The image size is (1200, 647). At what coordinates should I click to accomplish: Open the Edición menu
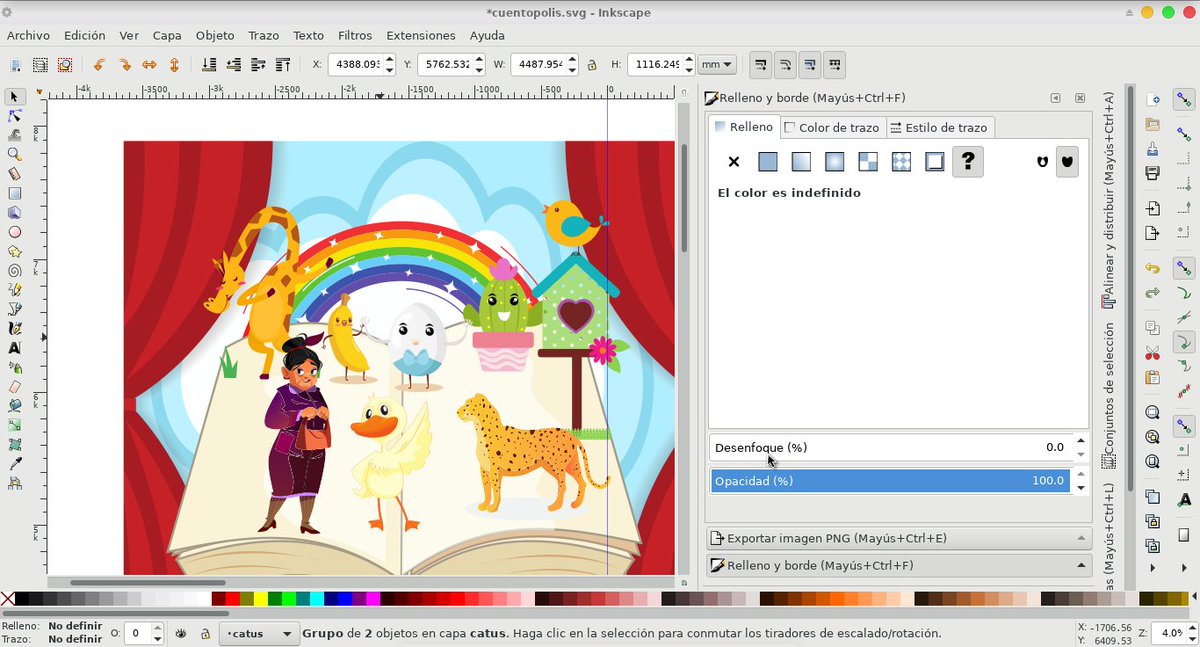pos(84,35)
